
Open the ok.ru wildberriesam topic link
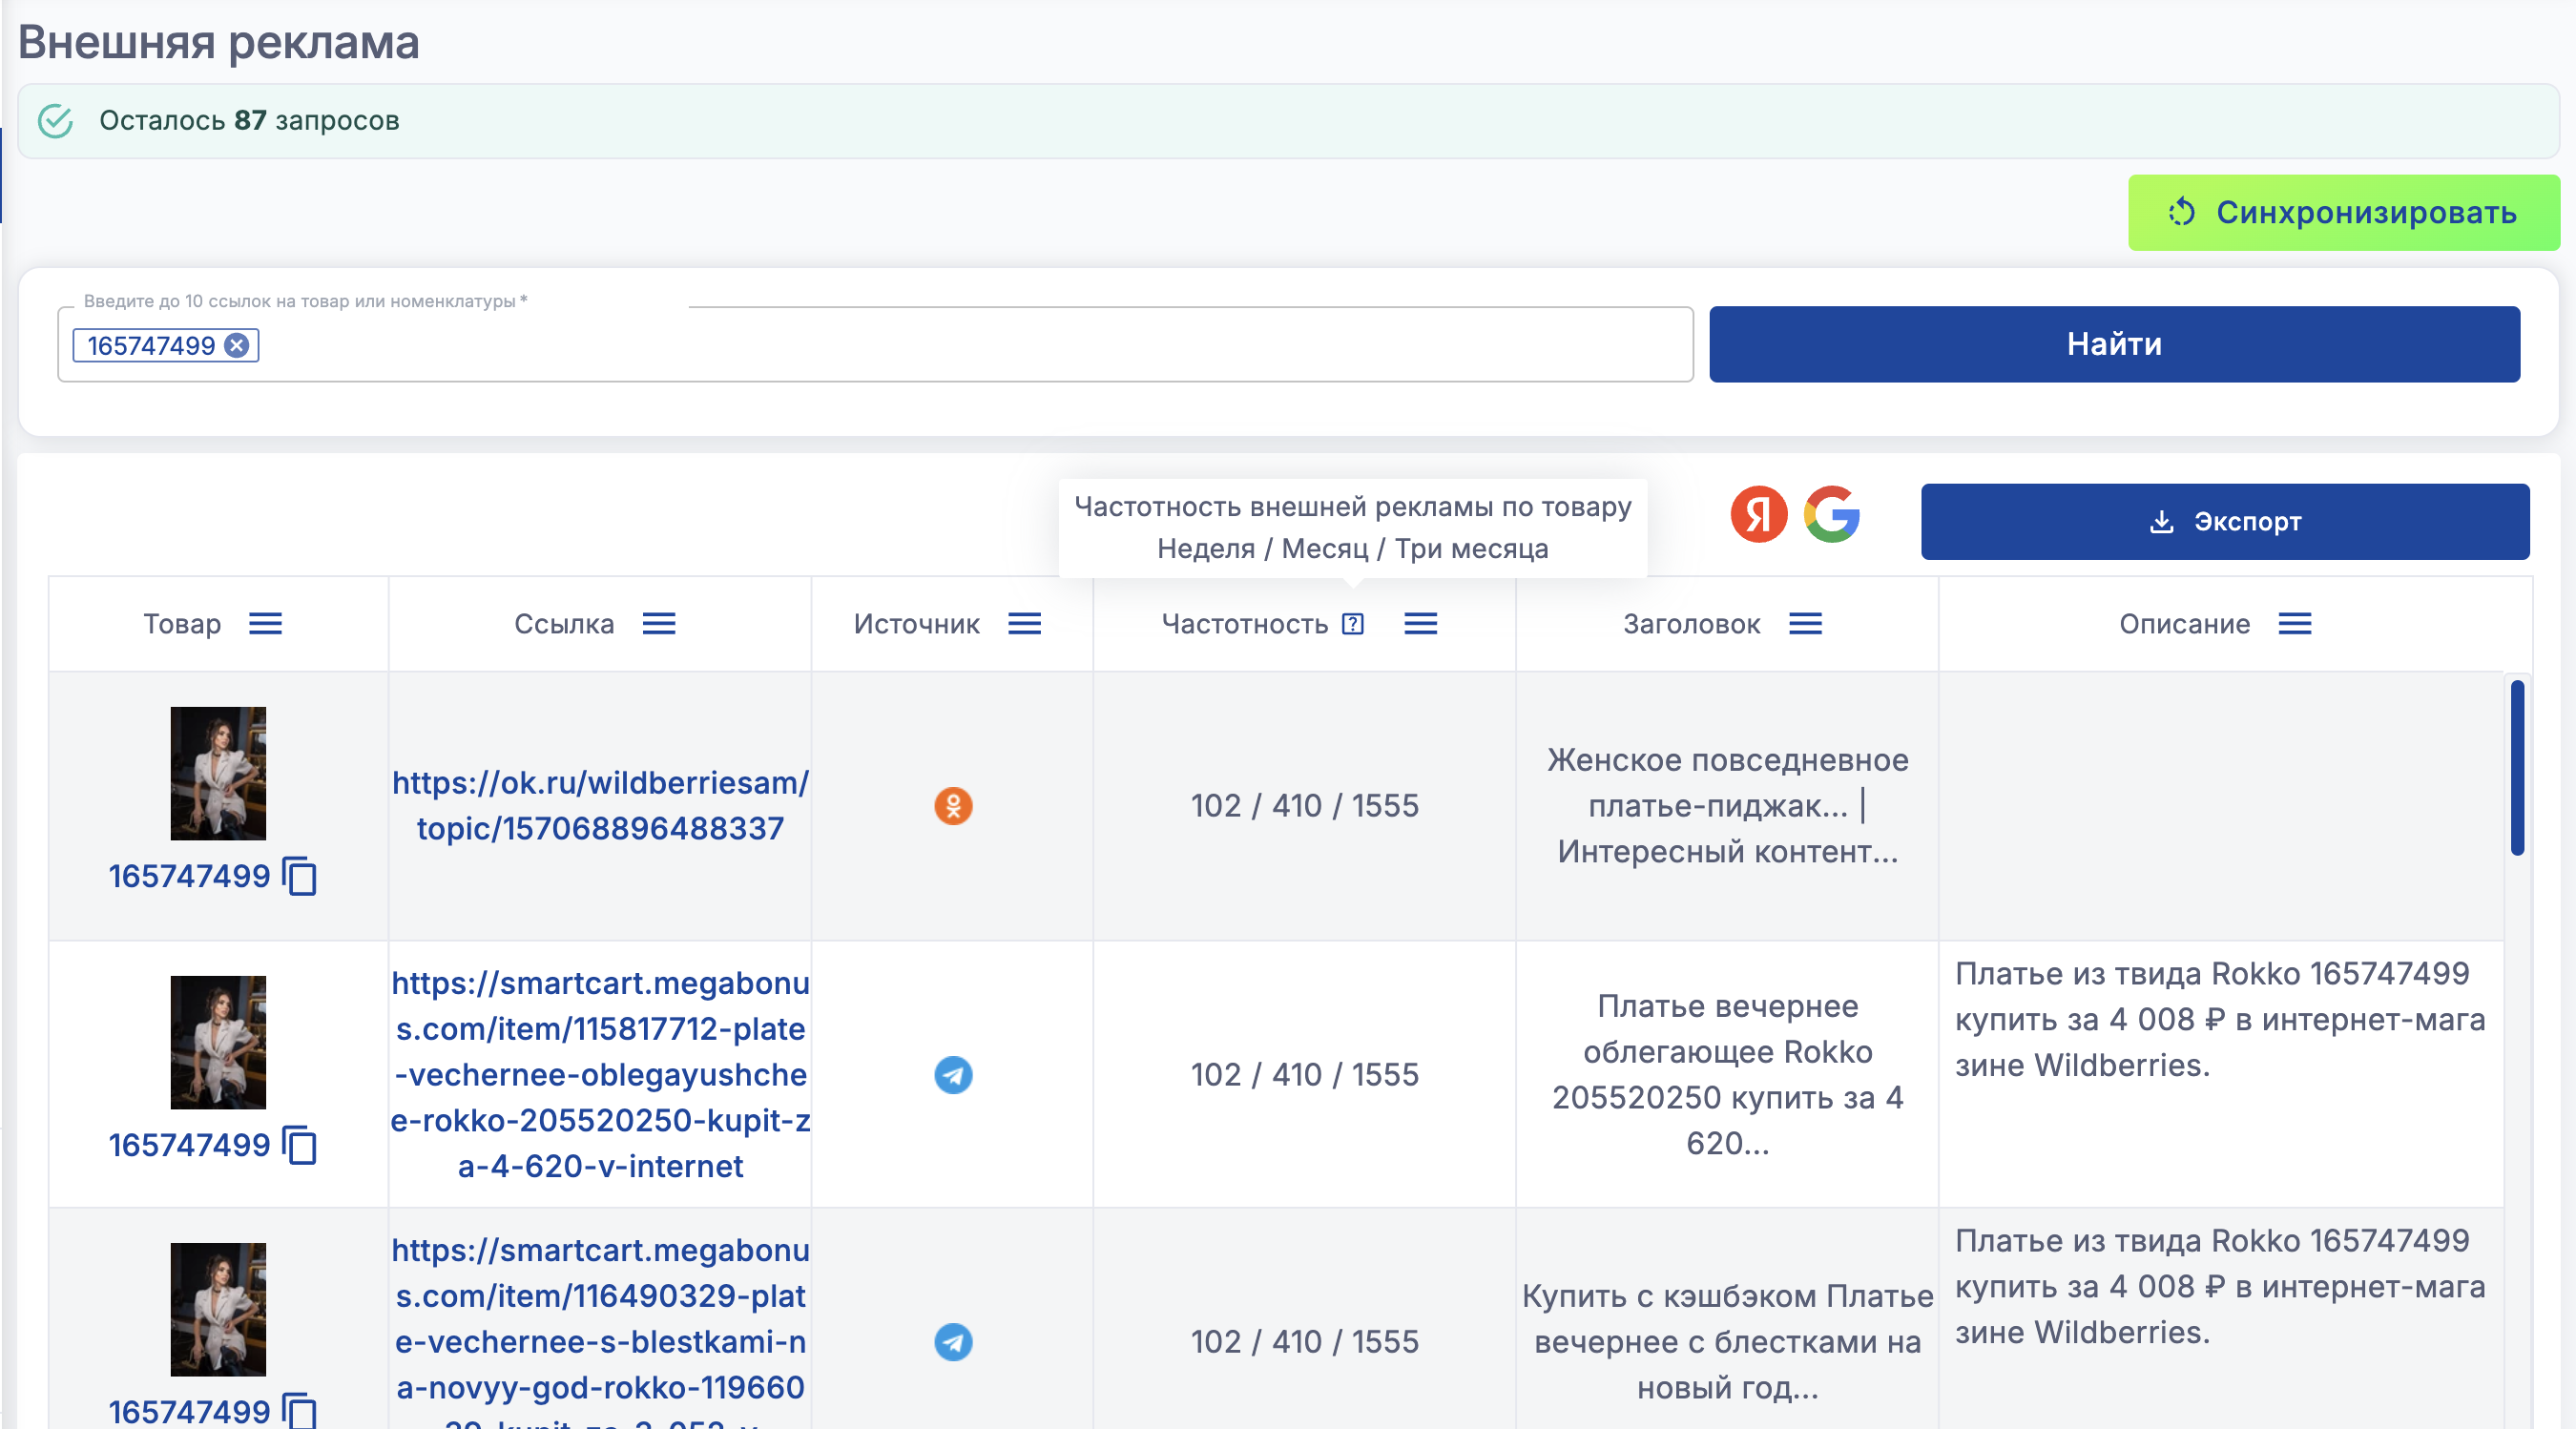(x=600, y=805)
